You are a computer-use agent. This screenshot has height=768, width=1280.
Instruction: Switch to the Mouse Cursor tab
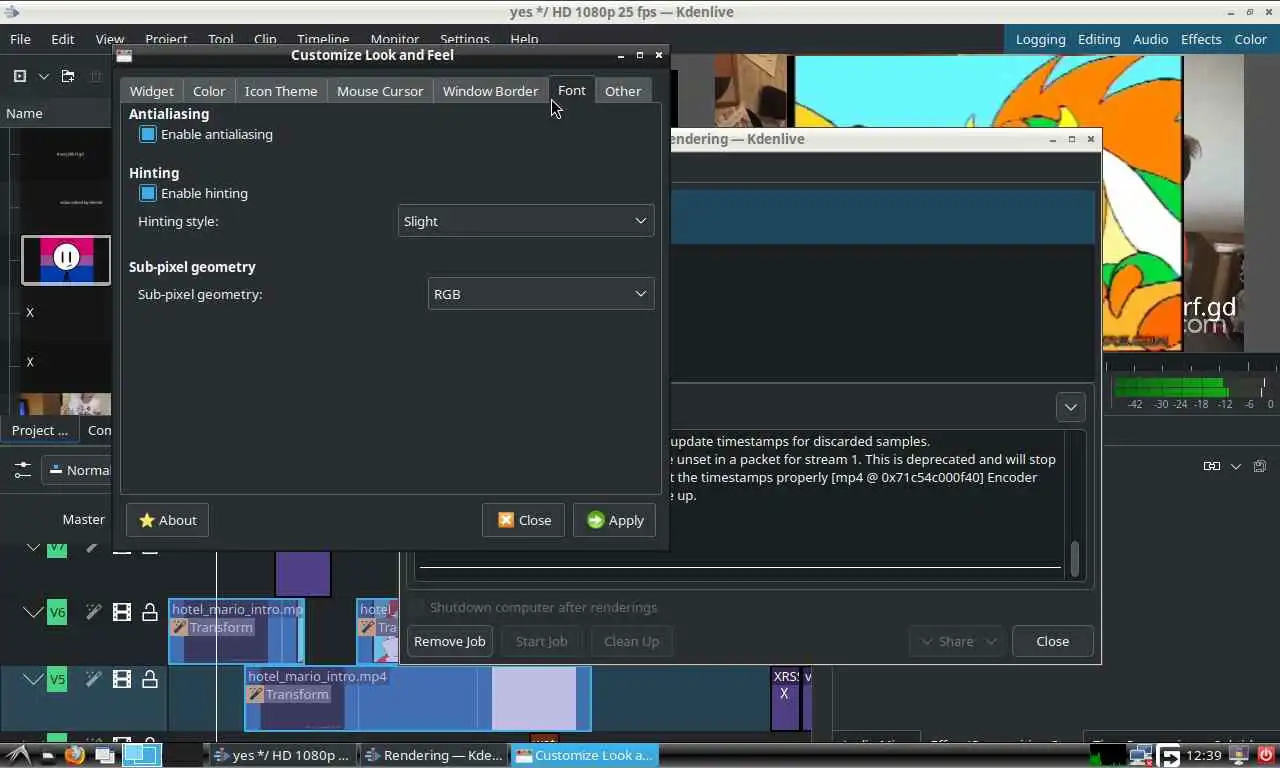click(380, 91)
